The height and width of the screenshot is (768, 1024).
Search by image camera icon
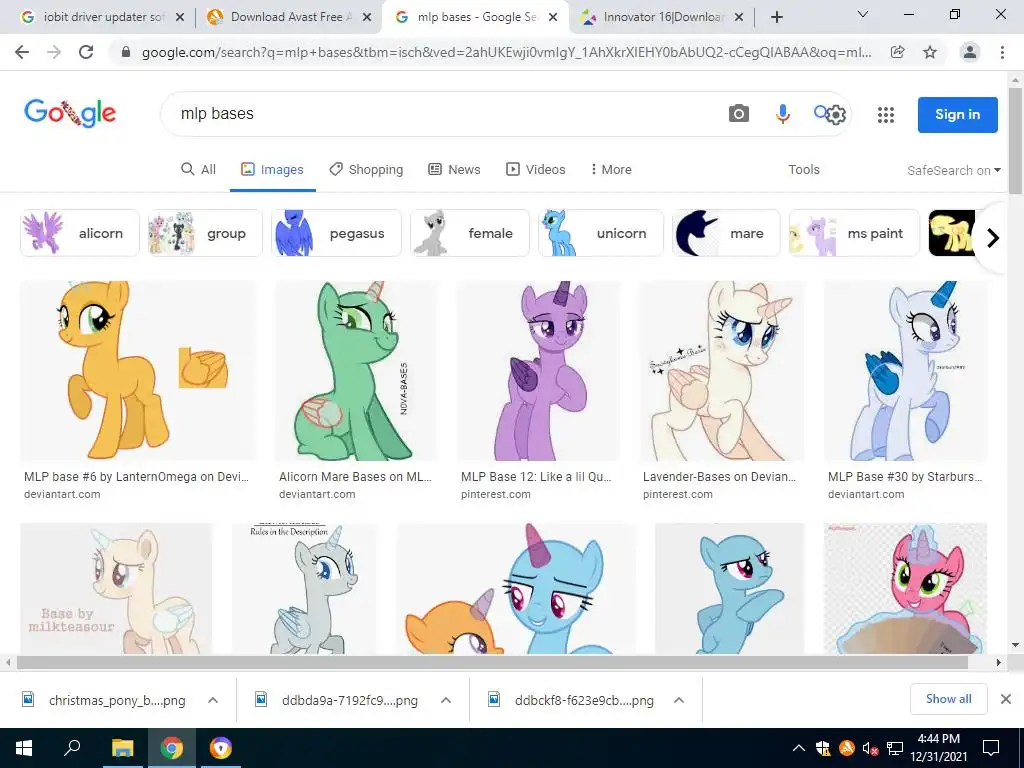[x=739, y=114]
